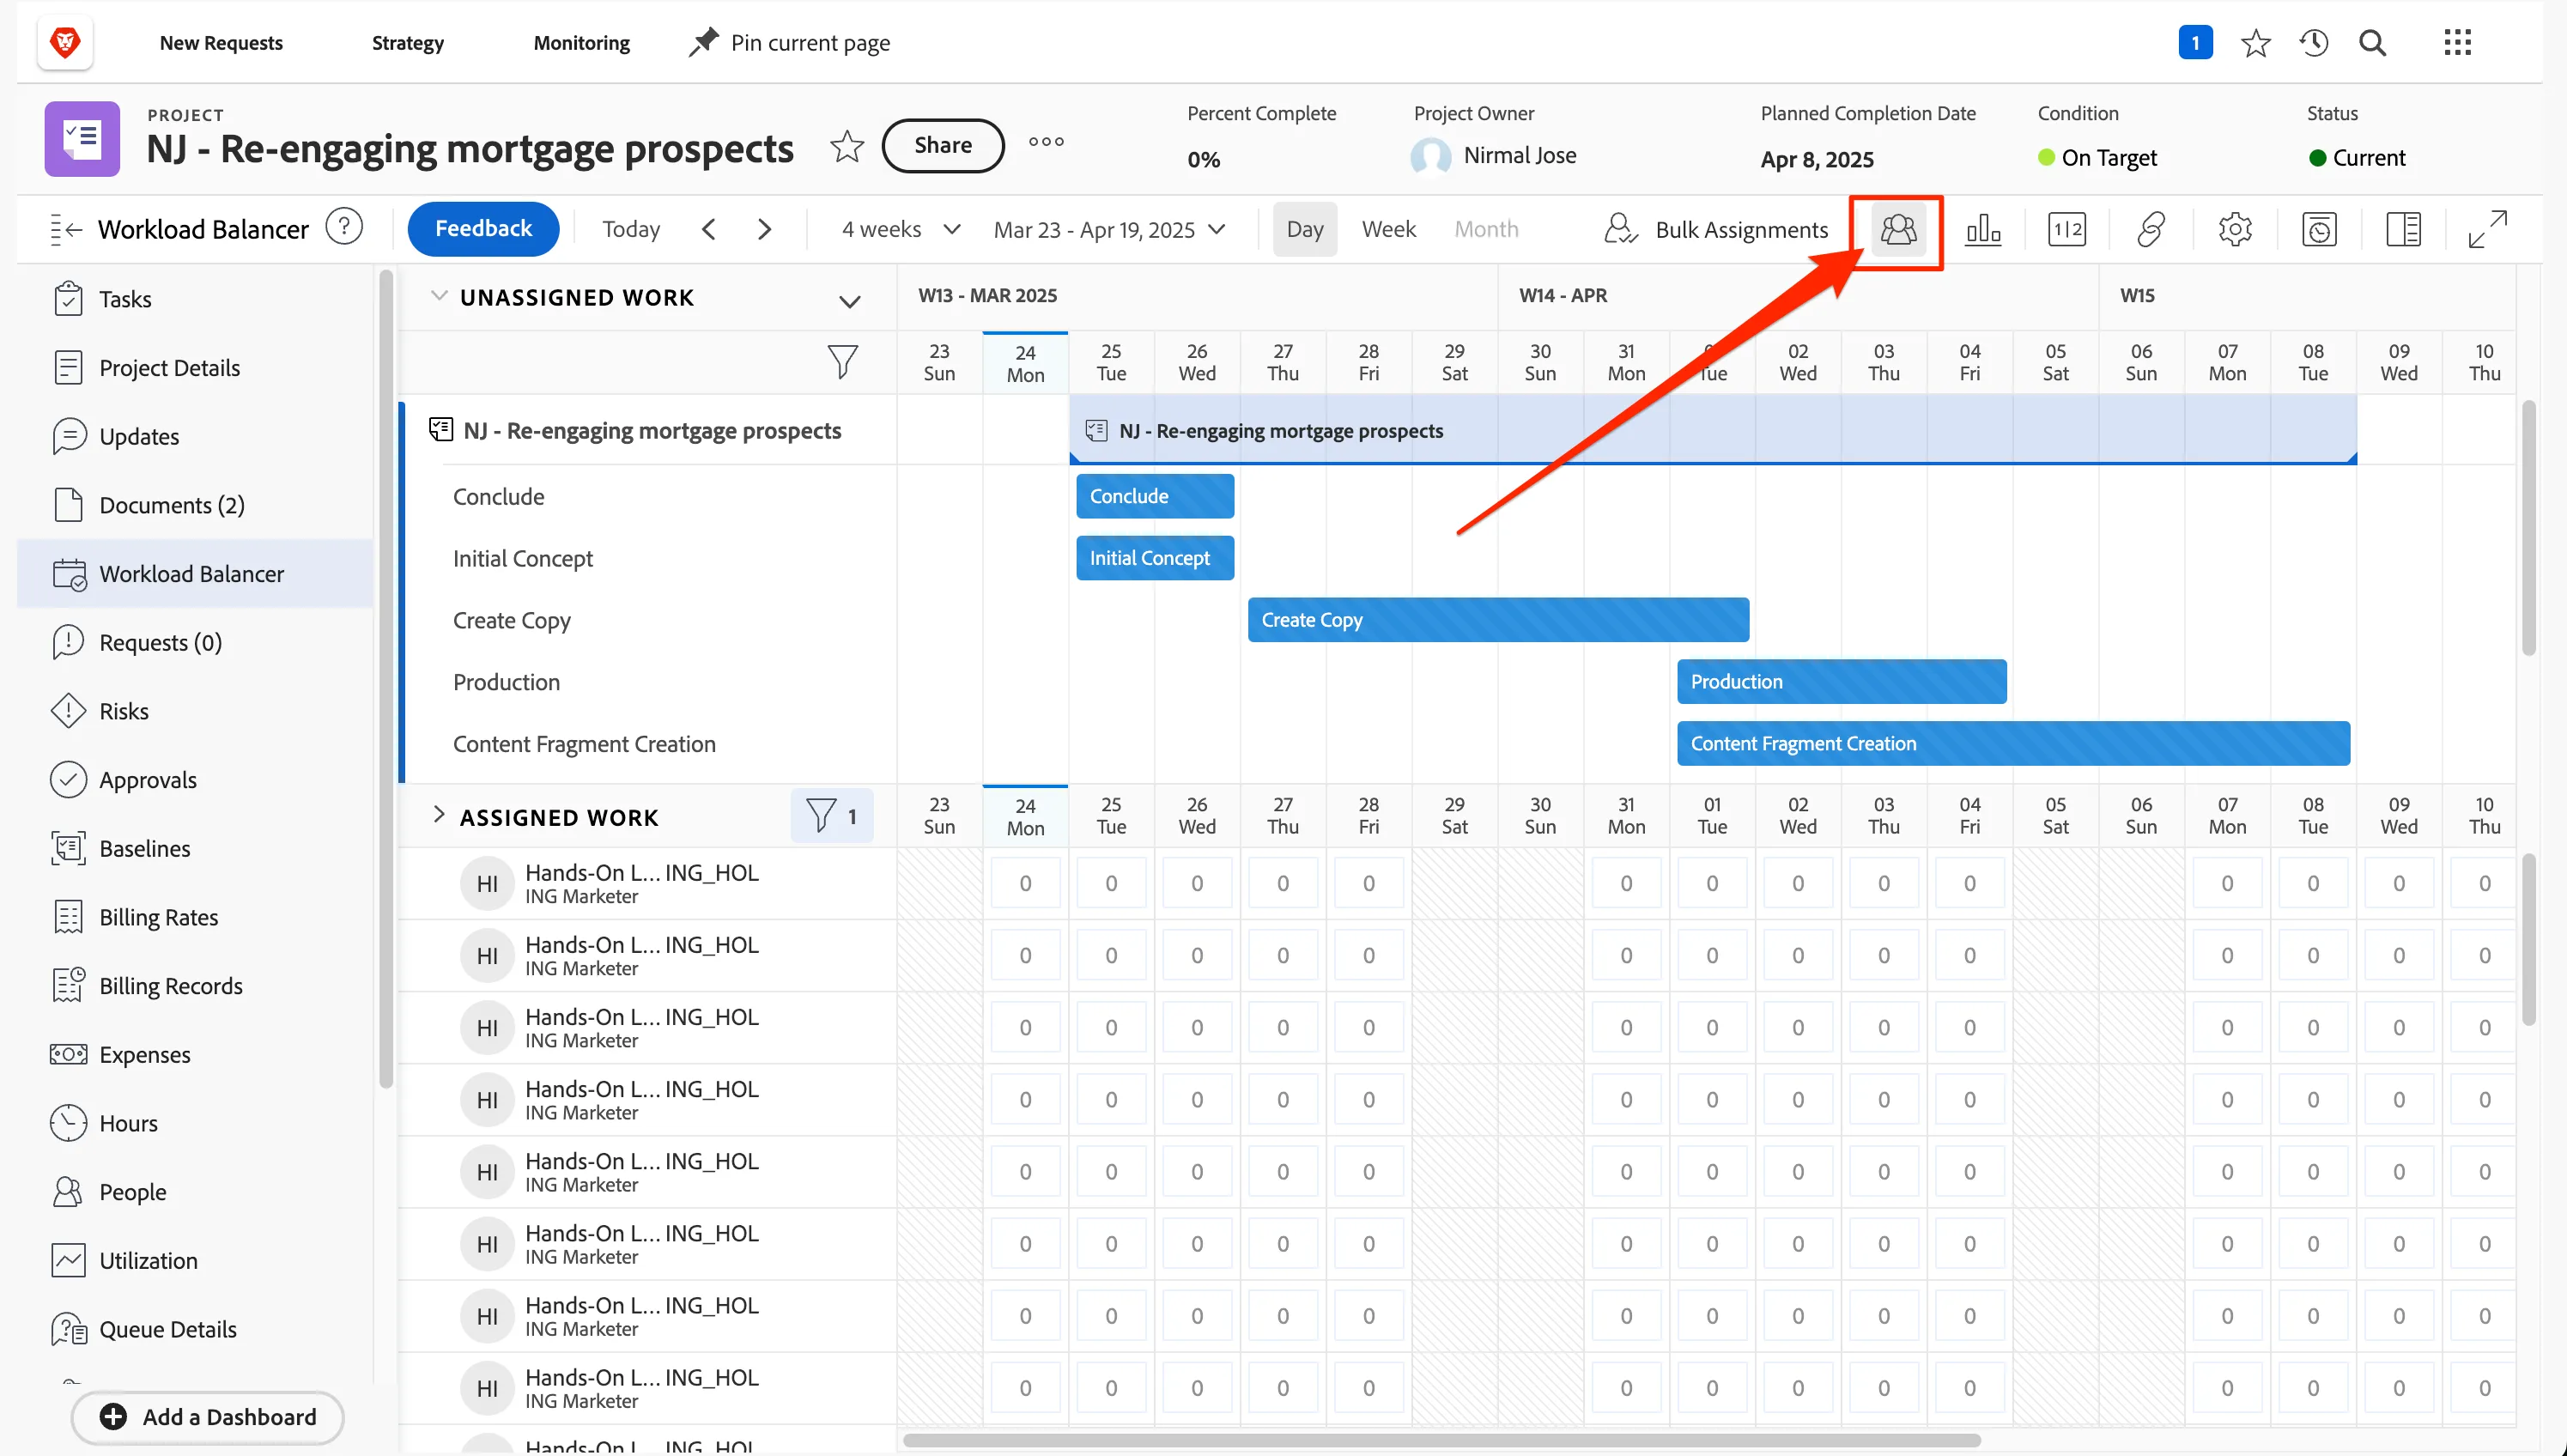2567x1456 pixels.
Task: Click the Content Fragment Creation task bar
Action: [x=2012, y=744]
